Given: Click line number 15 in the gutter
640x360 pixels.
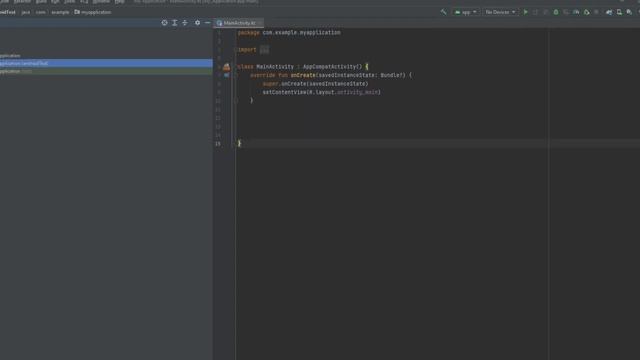Looking at the screenshot, I should [x=218, y=144].
